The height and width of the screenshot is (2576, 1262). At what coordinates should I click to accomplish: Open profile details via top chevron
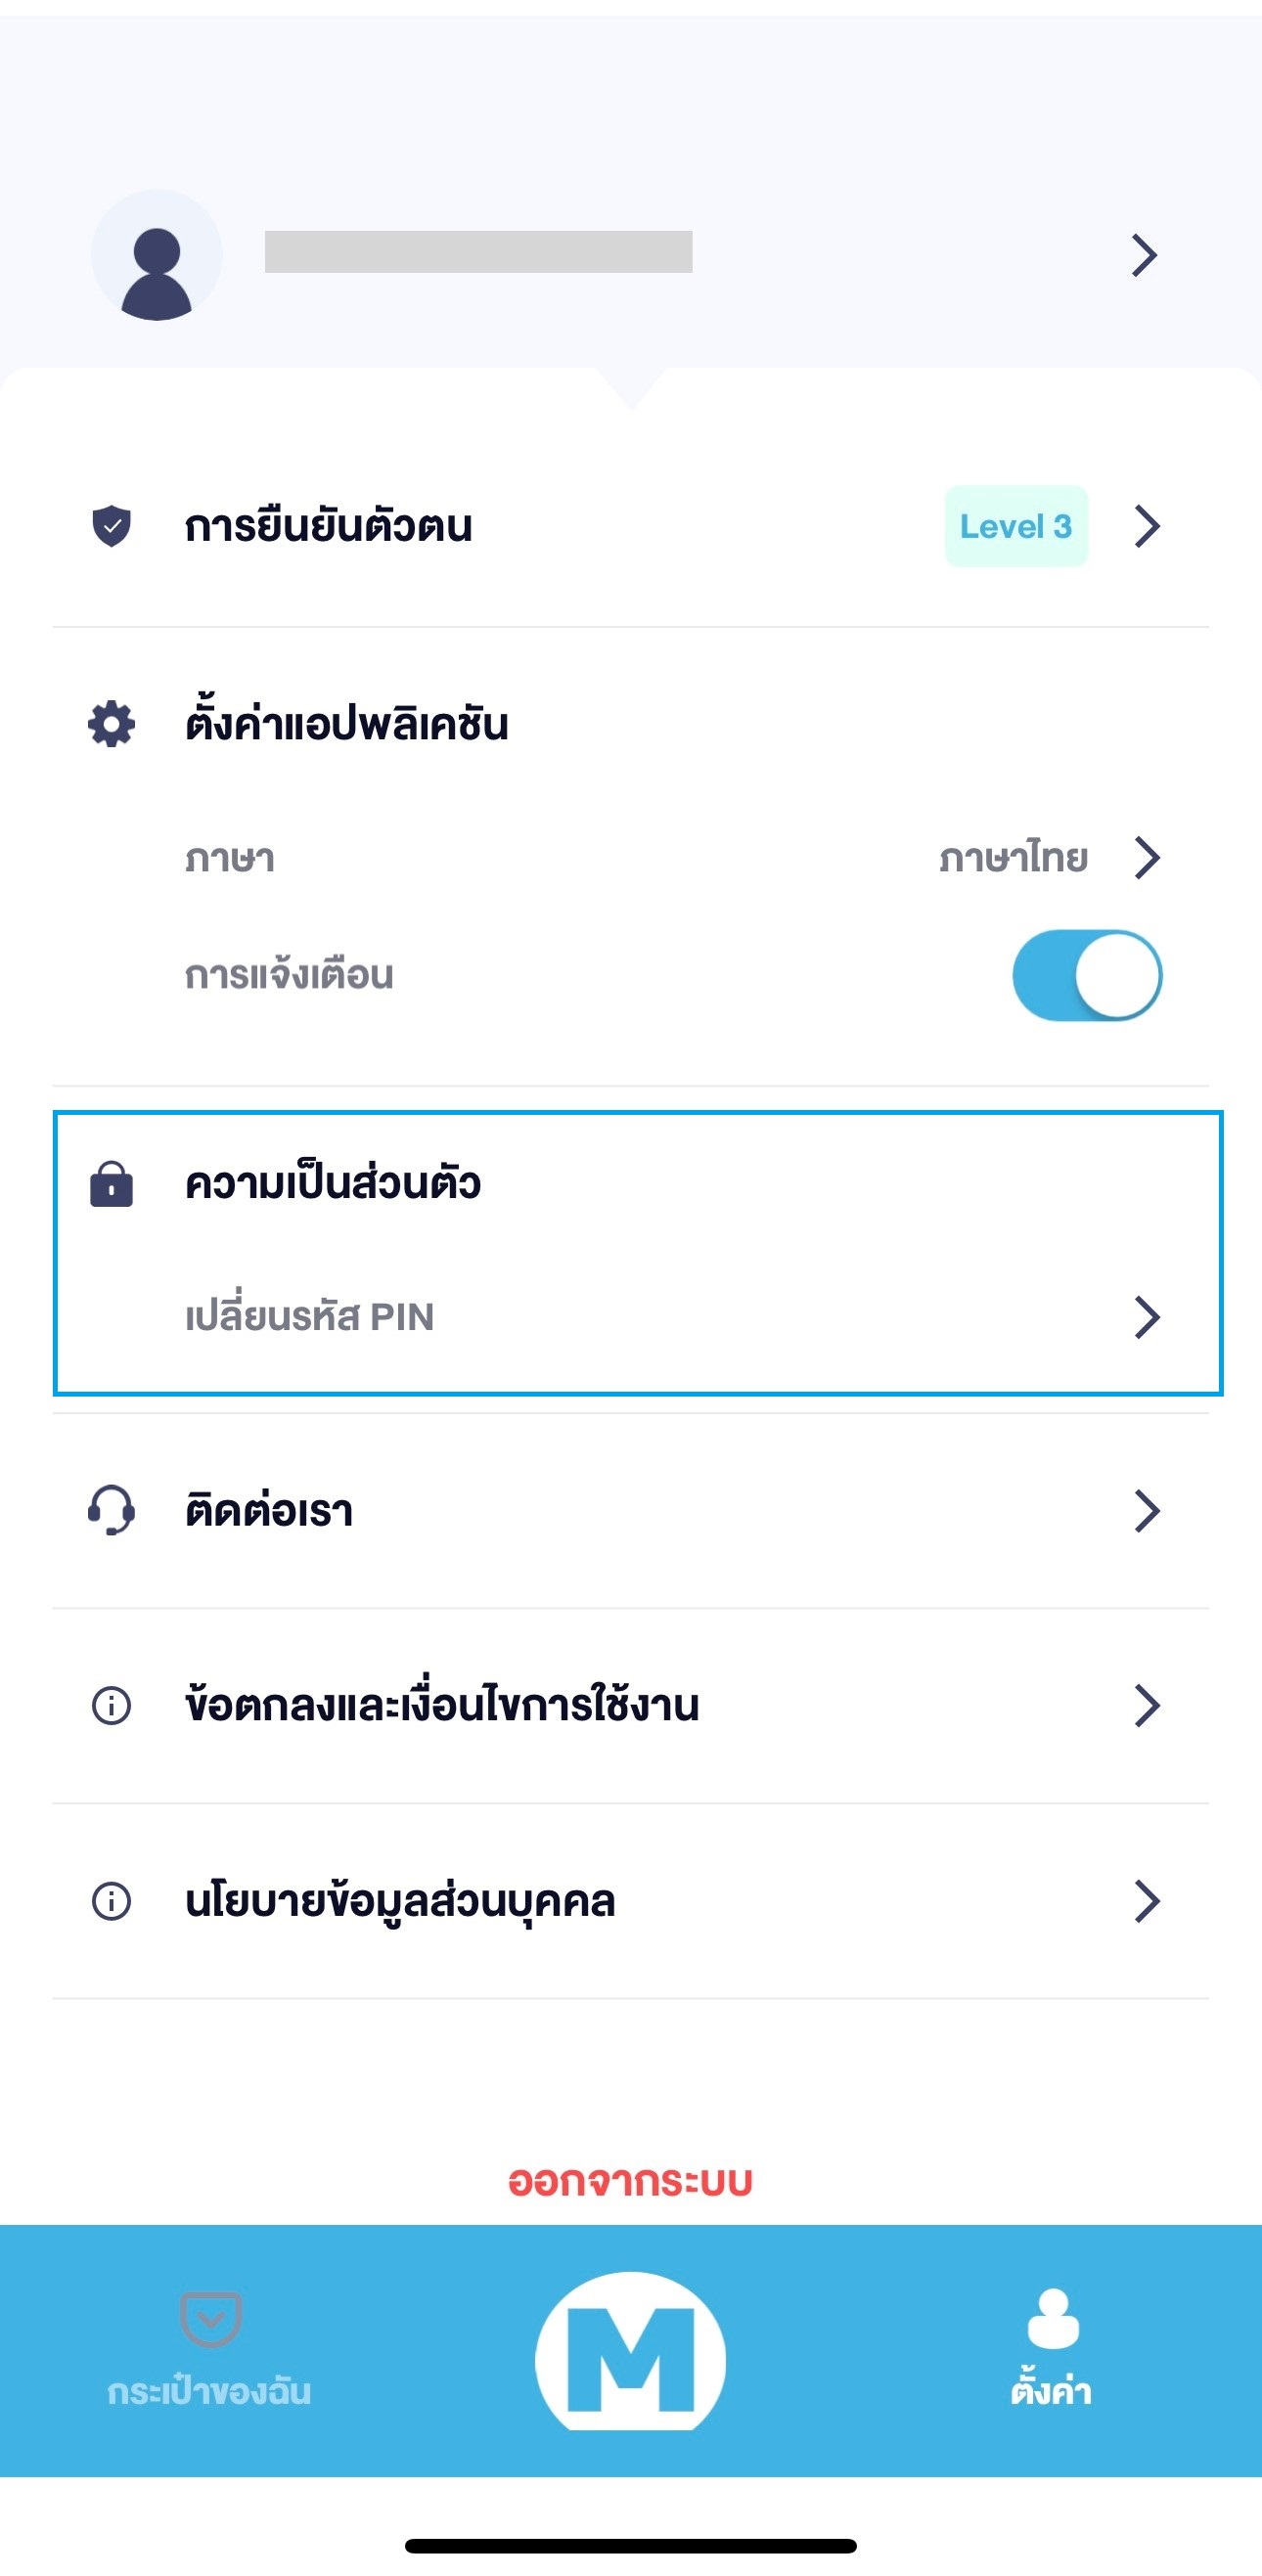point(1144,255)
